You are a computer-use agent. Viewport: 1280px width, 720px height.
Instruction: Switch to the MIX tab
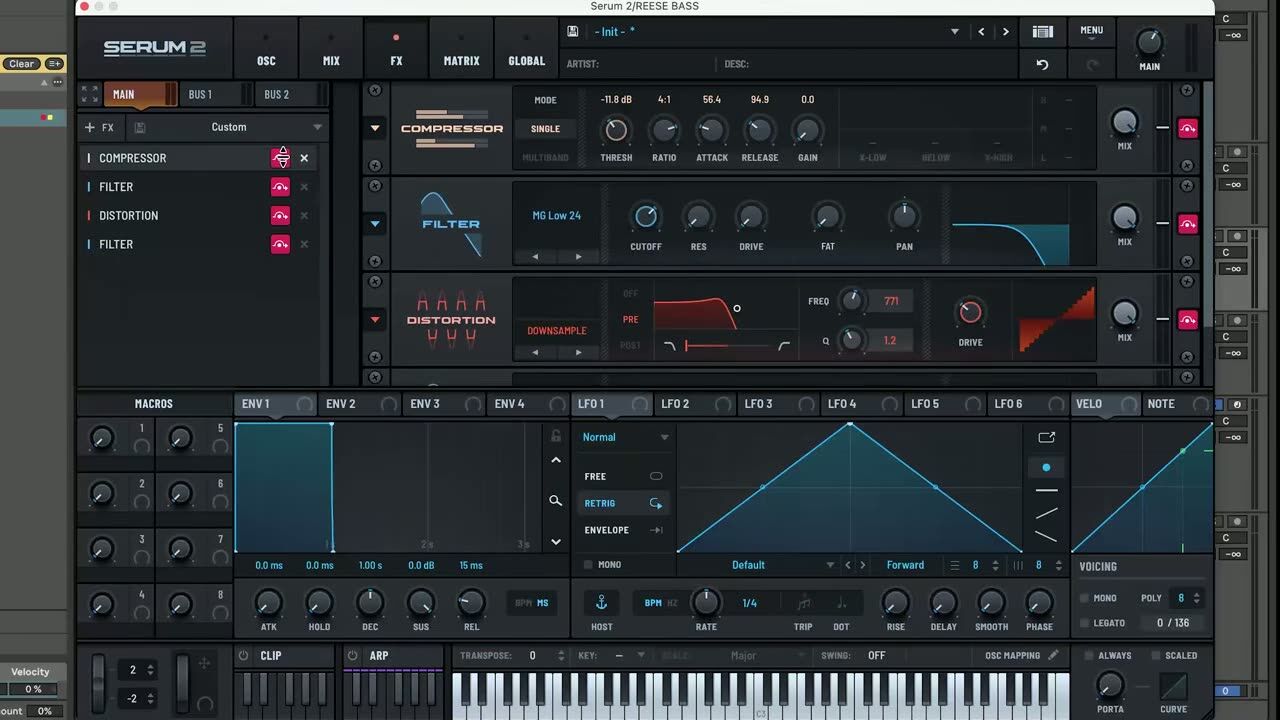(331, 48)
